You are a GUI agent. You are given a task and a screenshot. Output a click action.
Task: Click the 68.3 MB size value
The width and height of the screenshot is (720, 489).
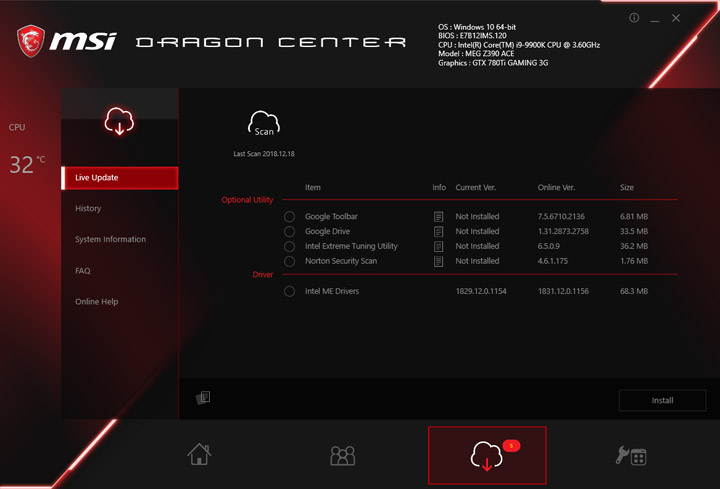(634, 291)
